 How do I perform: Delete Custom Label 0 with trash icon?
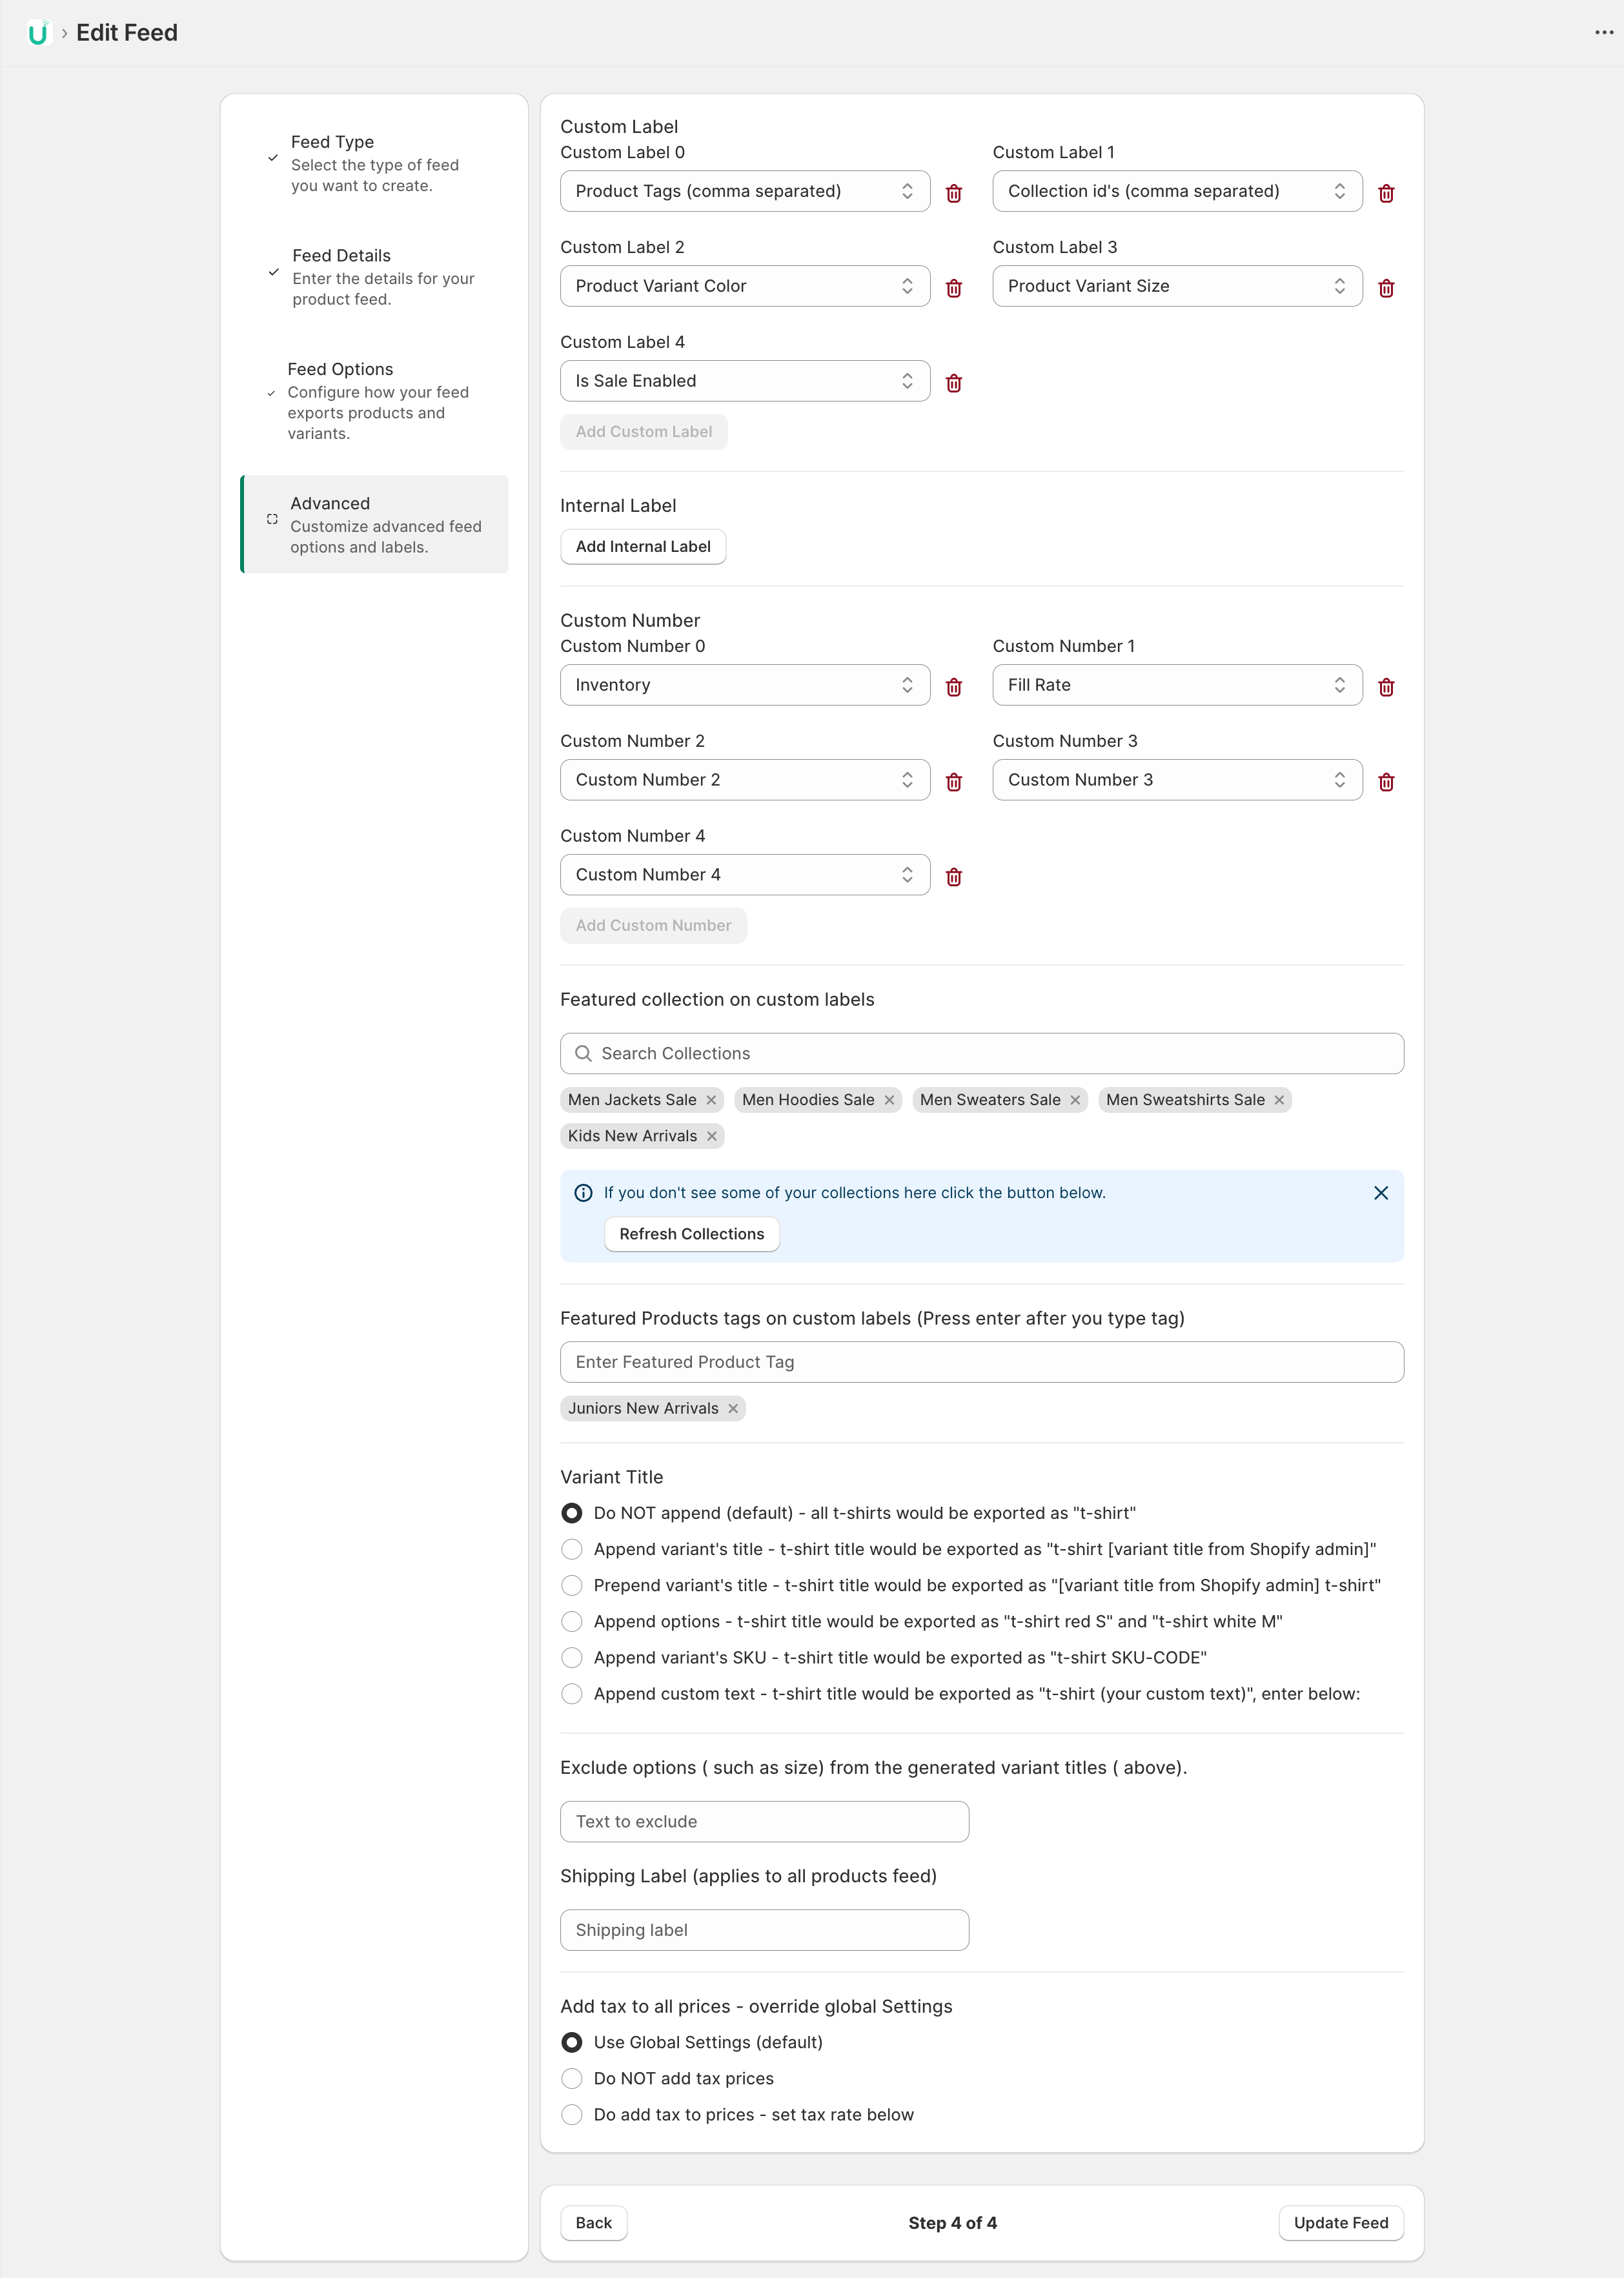coord(954,193)
